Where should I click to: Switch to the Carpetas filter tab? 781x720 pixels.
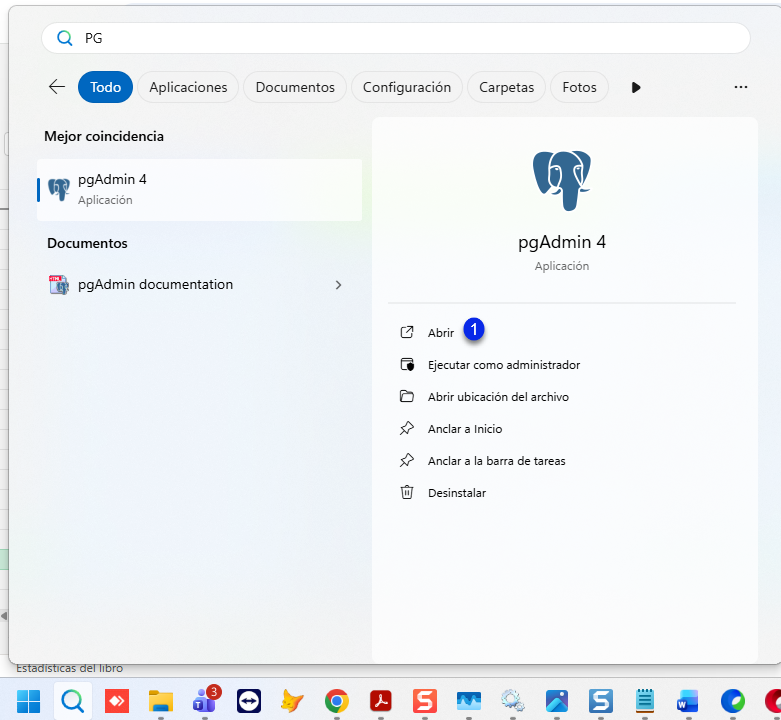pyautogui.click(x=506, y=87)
